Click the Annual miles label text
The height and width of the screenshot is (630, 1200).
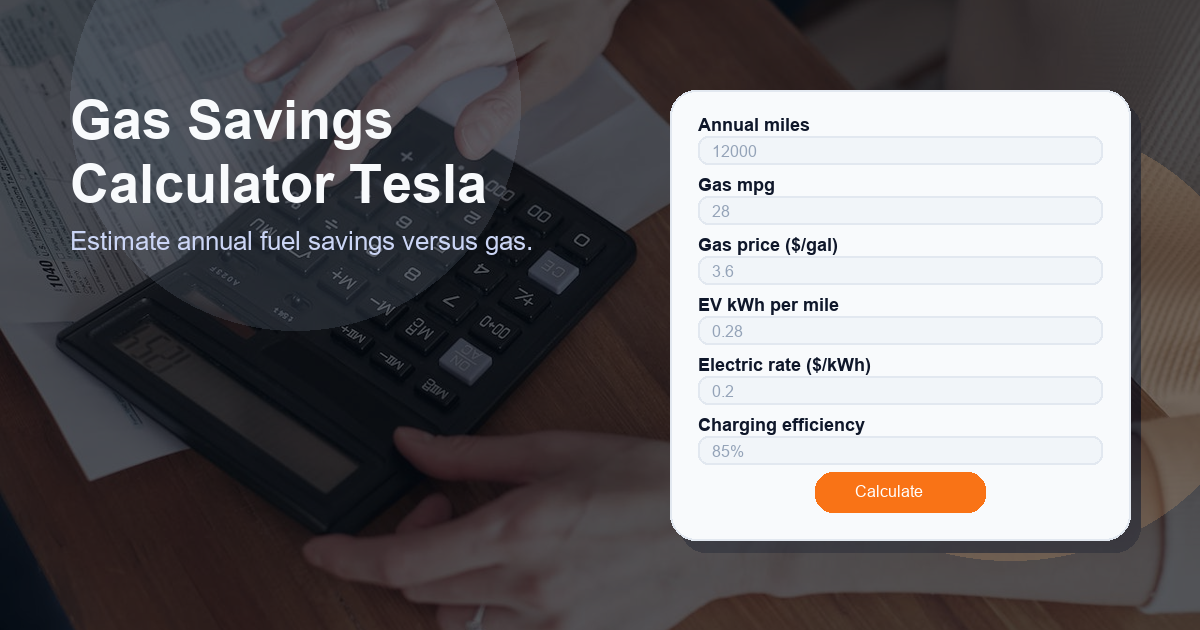[755, 125]
